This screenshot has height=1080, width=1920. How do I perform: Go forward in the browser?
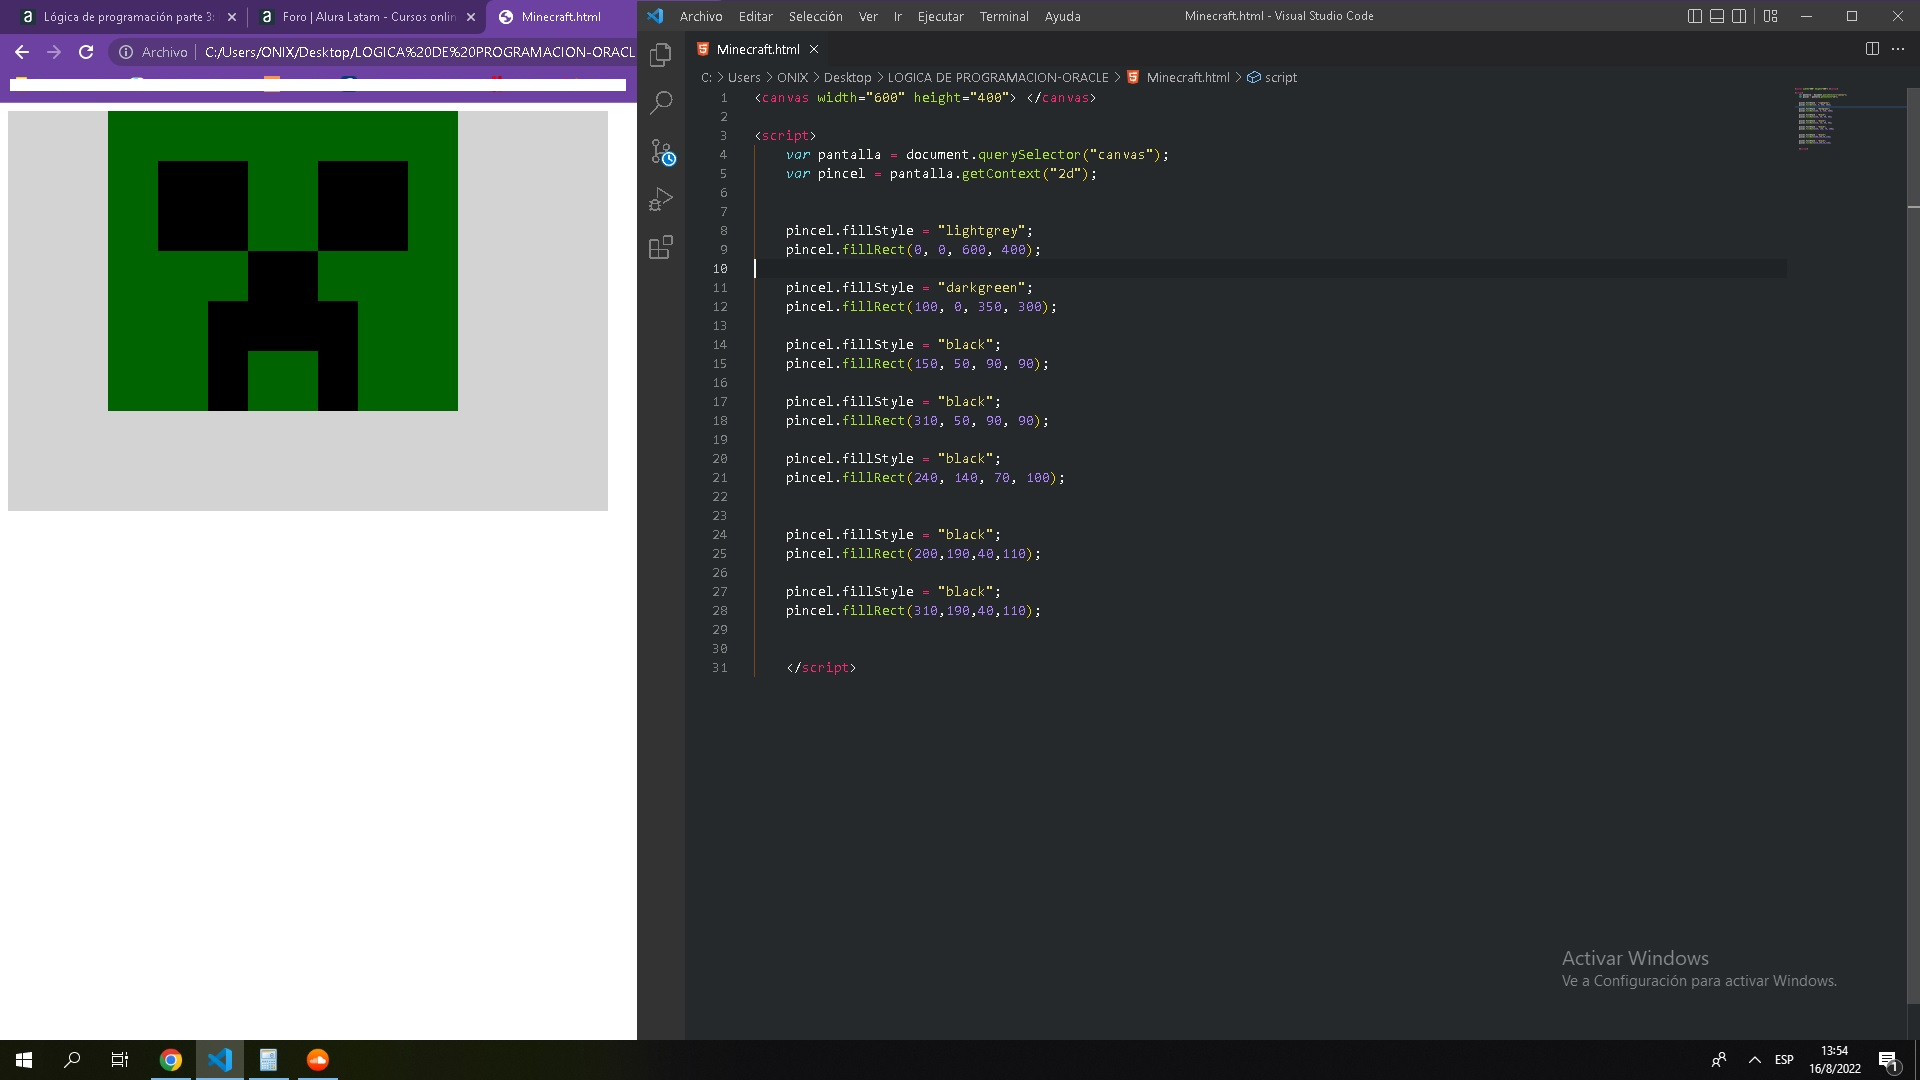[x=54, y=52]
